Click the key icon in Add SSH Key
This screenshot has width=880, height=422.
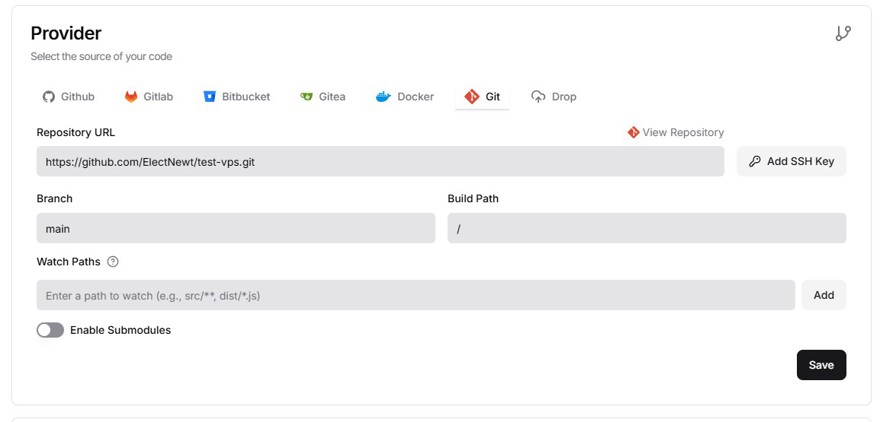(x=755, y=161)
